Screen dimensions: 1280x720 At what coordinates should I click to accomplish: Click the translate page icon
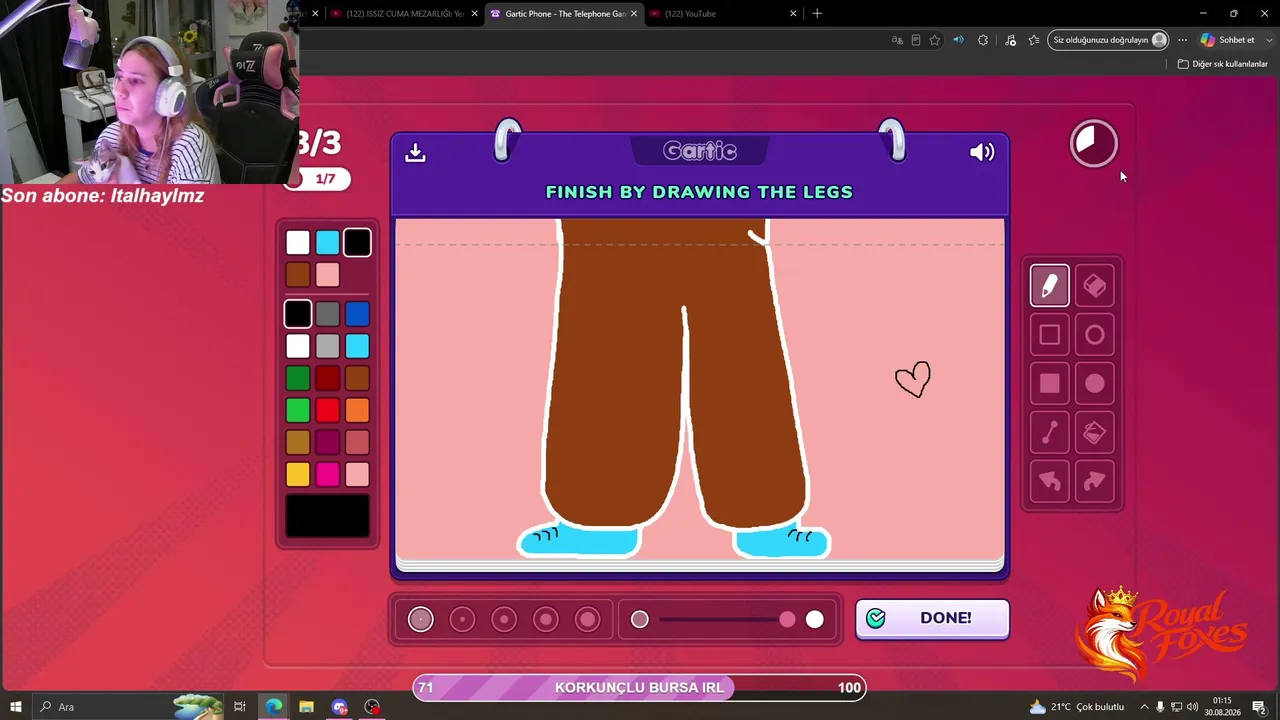point(897,40)
